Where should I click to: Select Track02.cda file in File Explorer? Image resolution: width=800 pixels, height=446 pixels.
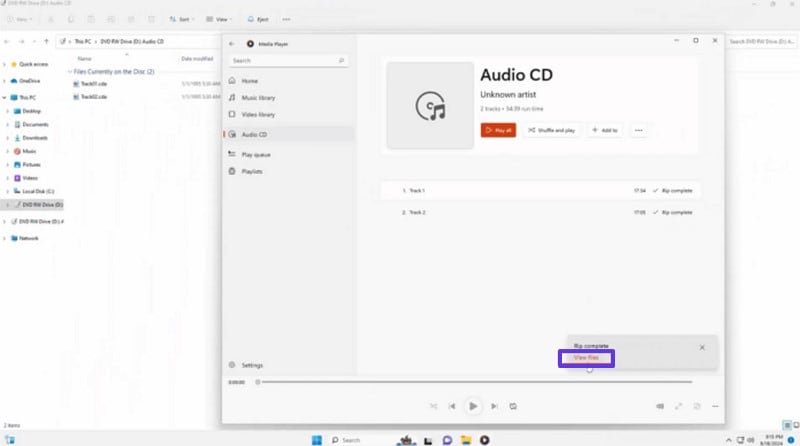pos(94,96)
